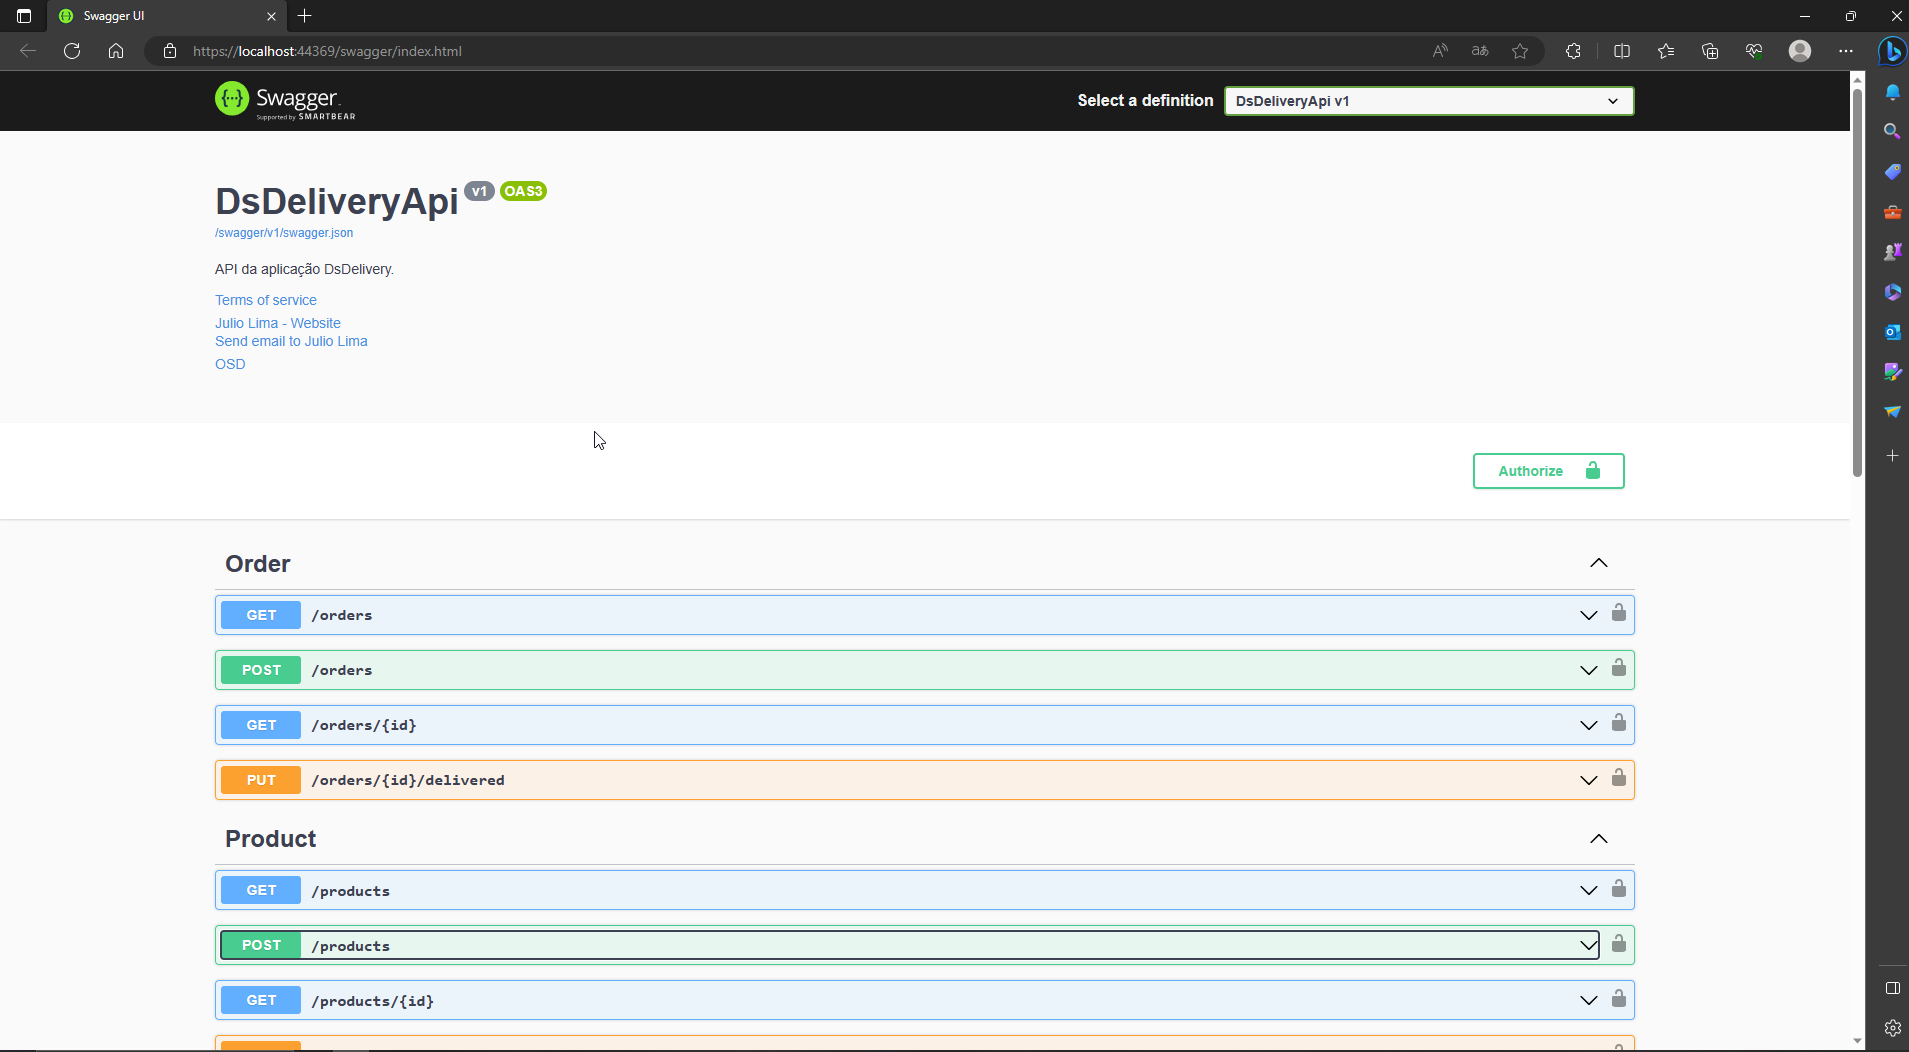The width and height of the screenshot is (1909, 1052).
Task: Reload the page with refresh icon
Action: (72, 51)
